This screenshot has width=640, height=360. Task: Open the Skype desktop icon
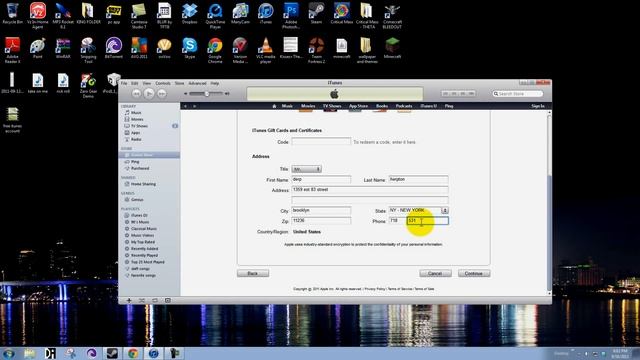[x=189, y=48]
